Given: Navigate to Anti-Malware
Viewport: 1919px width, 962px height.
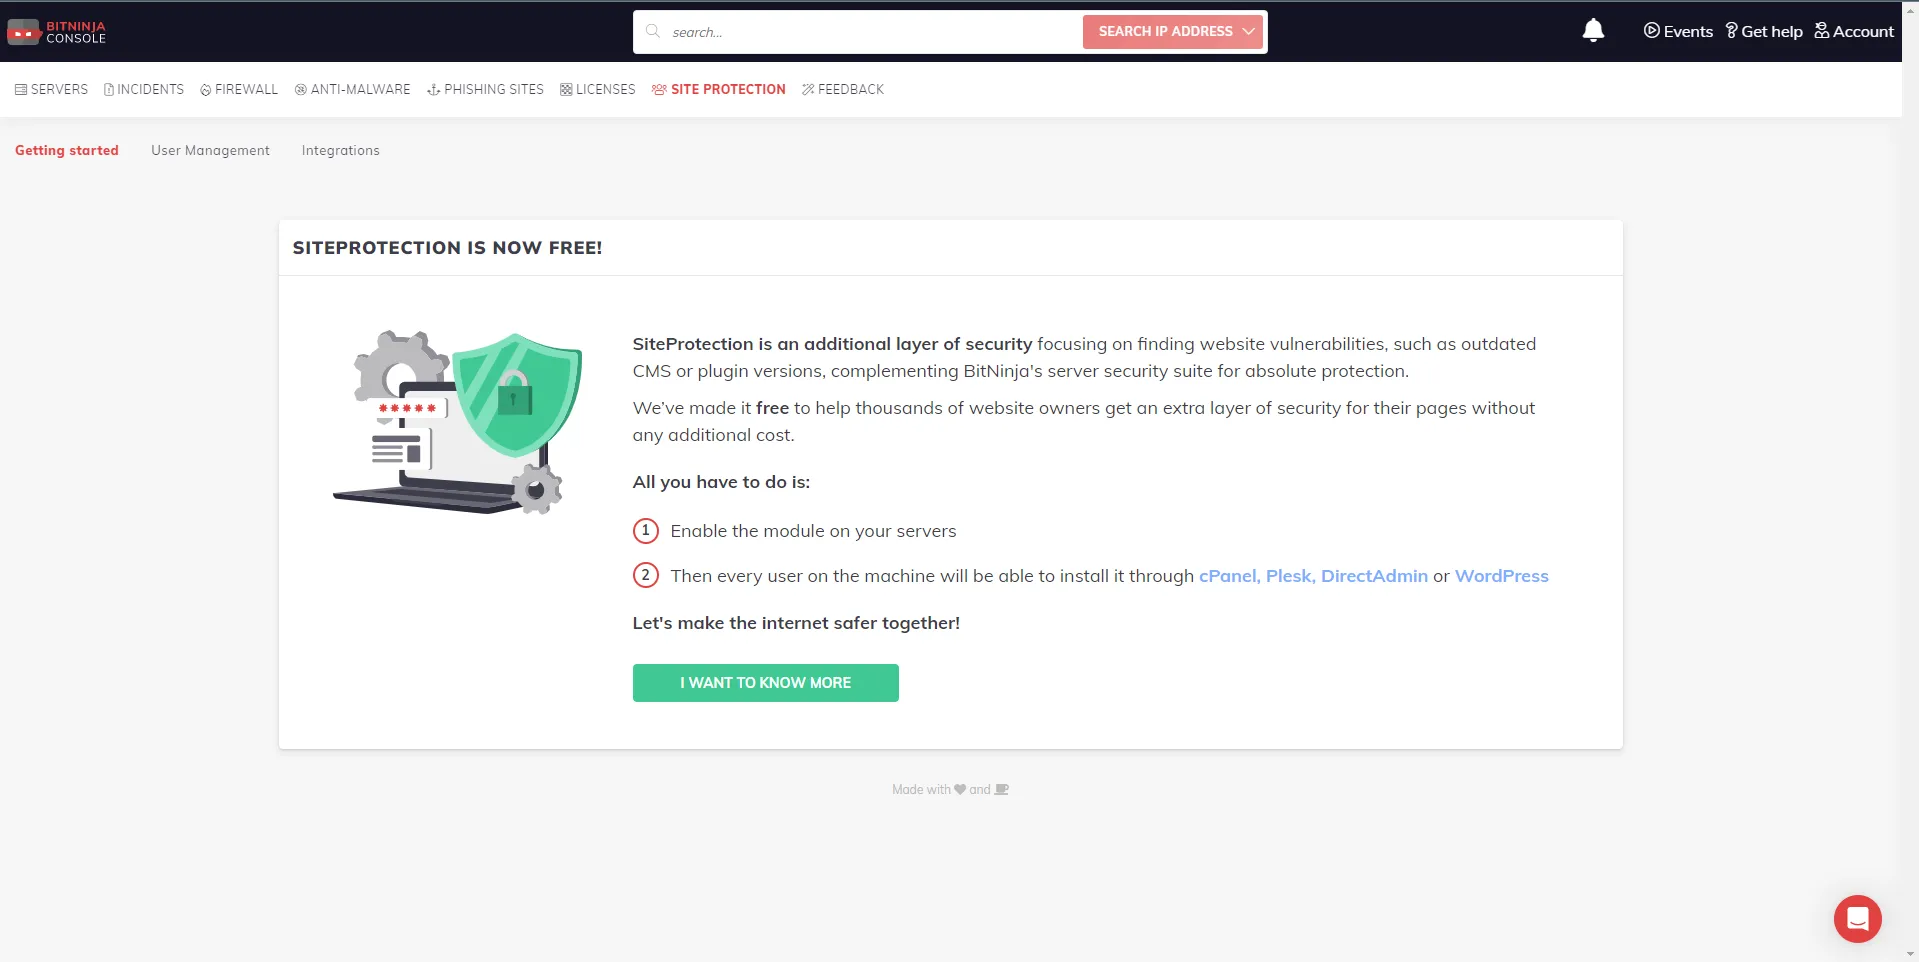Looking at the screenshot, I should (x=352, y=89).
